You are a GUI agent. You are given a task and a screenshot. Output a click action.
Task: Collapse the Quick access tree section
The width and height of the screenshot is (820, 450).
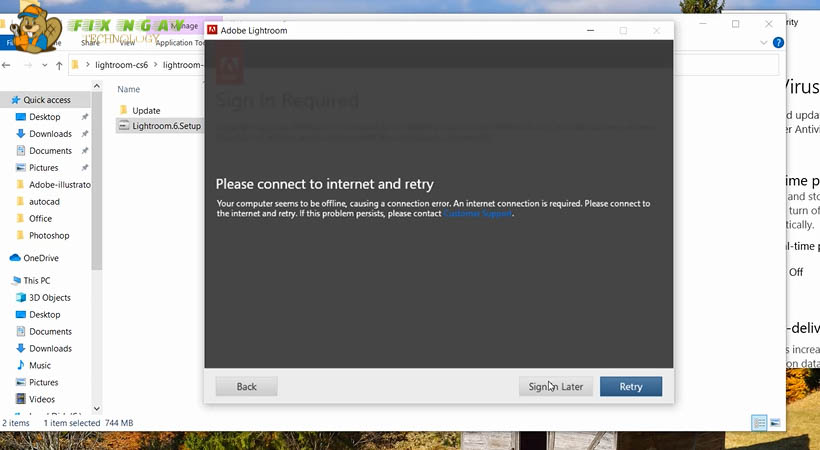[x=4, y=100]
